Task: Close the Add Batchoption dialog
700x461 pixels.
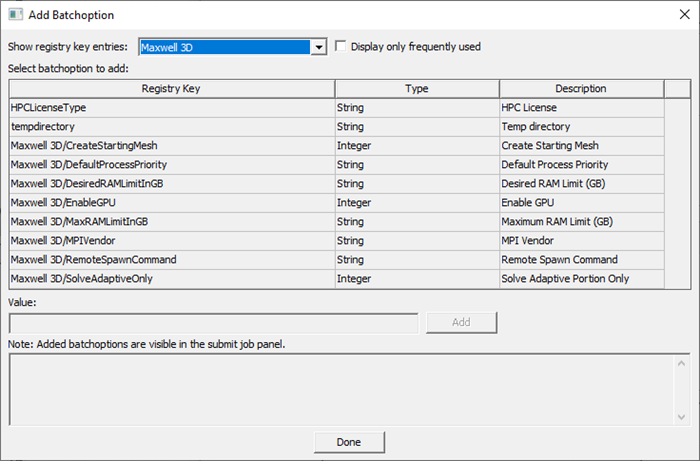Action: (684, 15)
